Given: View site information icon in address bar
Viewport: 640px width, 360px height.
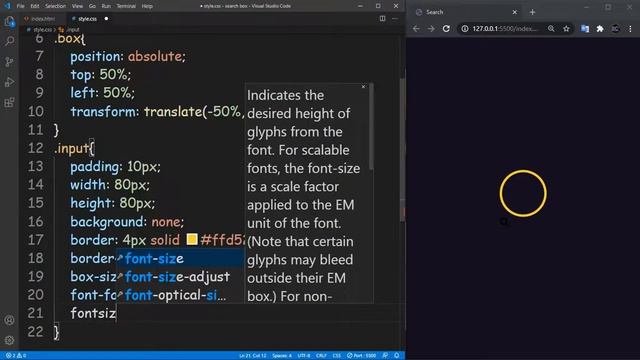Looking at the screenshot, I should click(x=464, y=29).
